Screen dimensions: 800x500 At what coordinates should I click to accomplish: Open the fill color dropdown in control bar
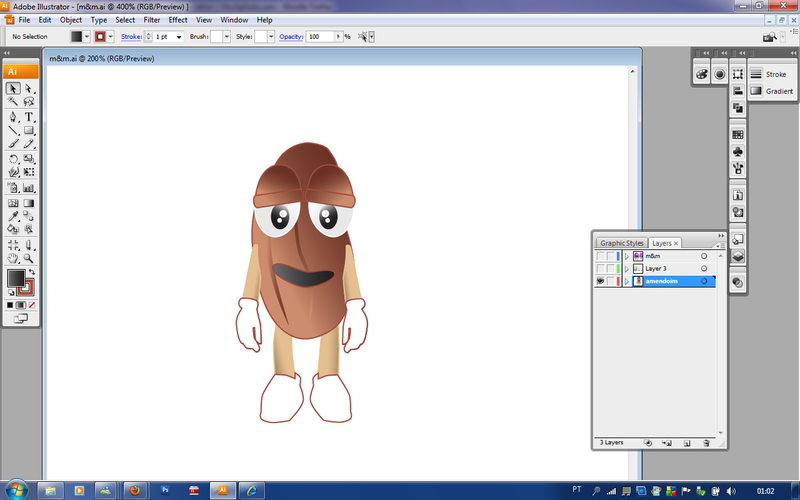click(87, 37)
